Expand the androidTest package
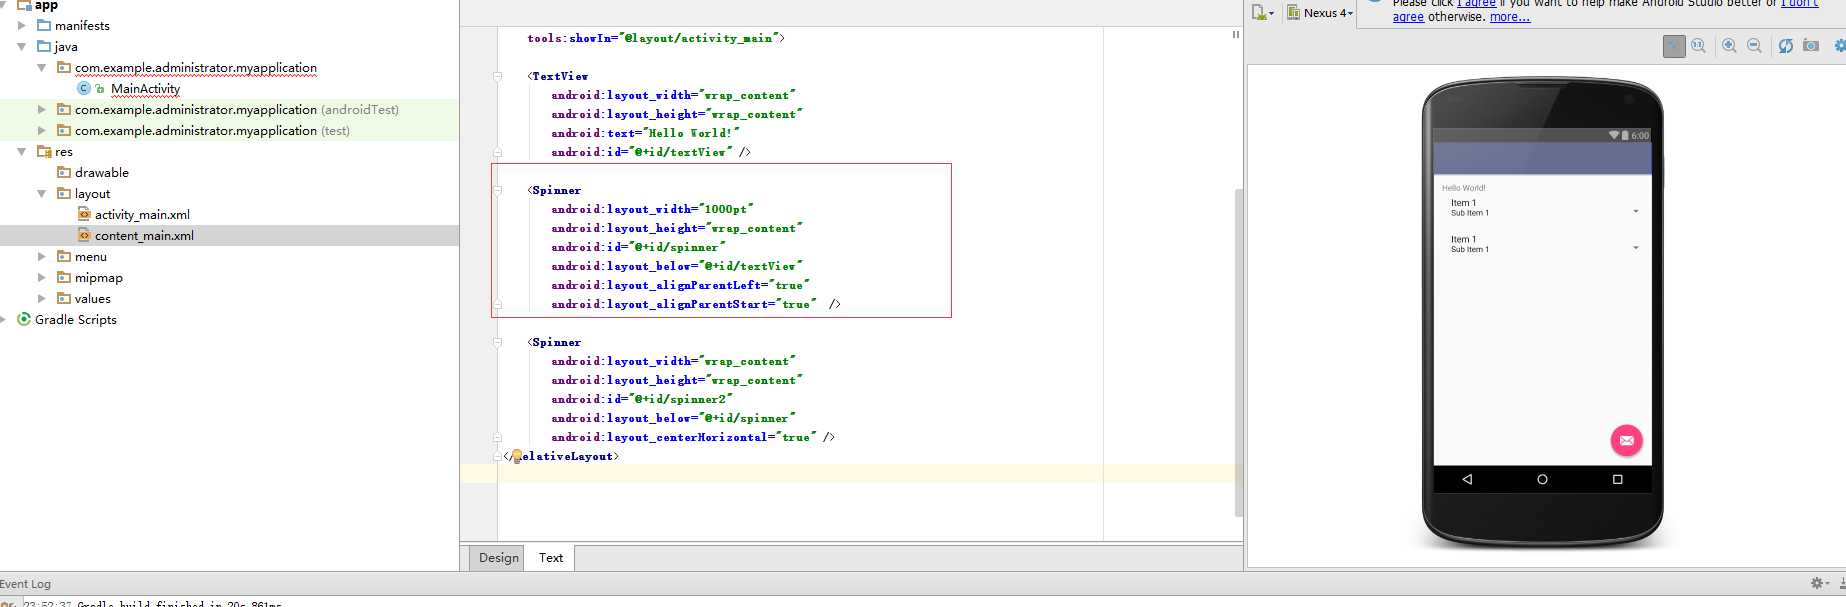This screenshot has height=607, width=1846. (x=42, y=110)
